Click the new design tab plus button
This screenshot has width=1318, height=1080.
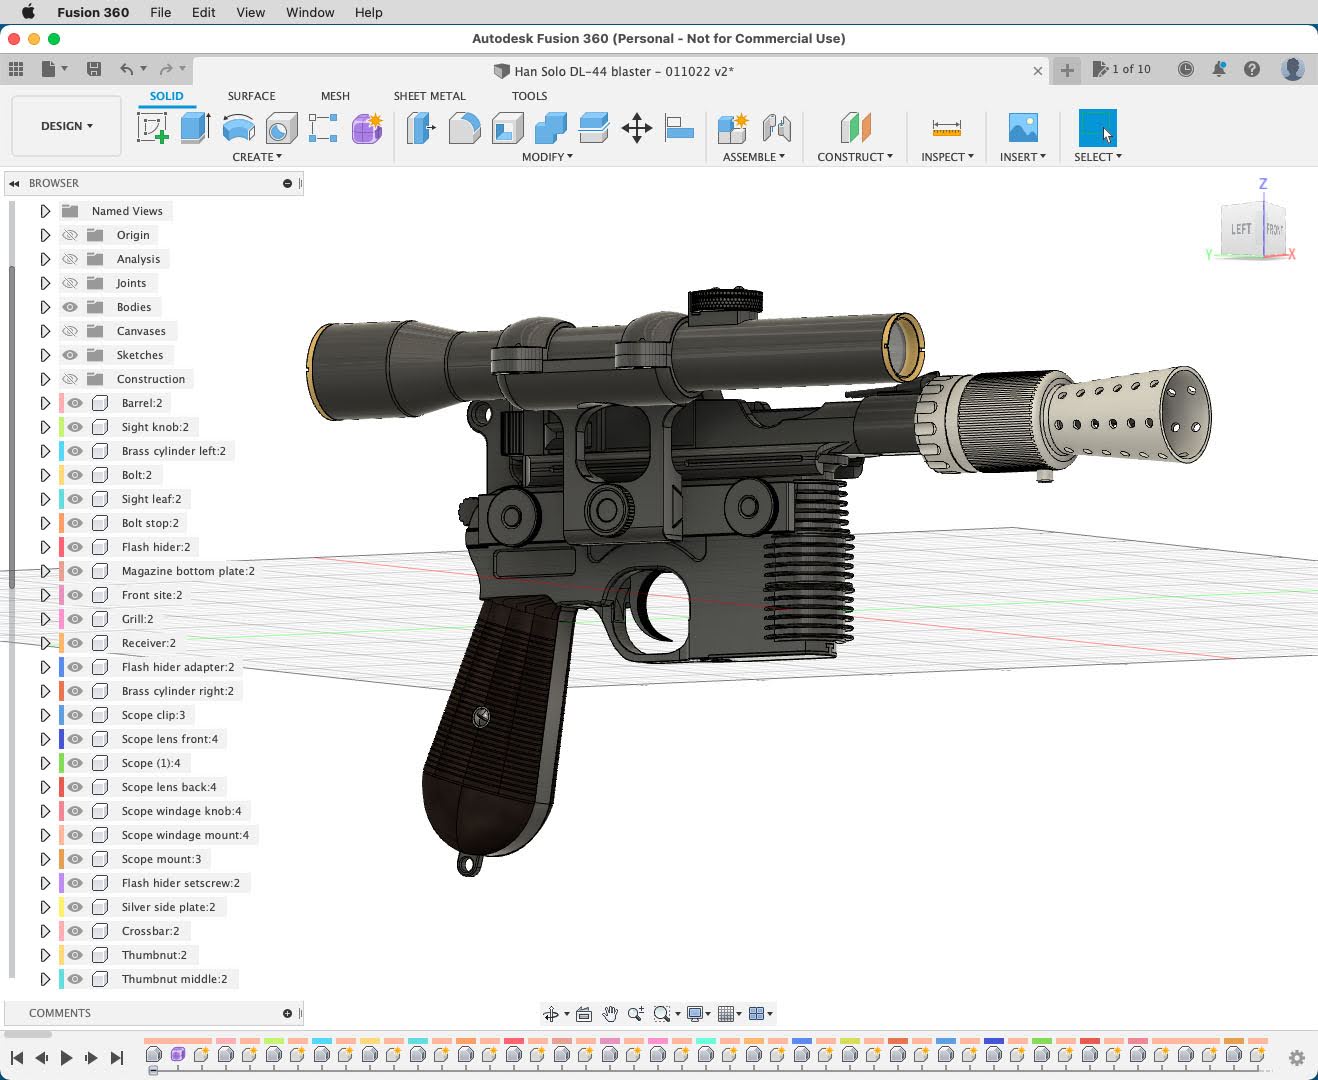click(1067, 70)
